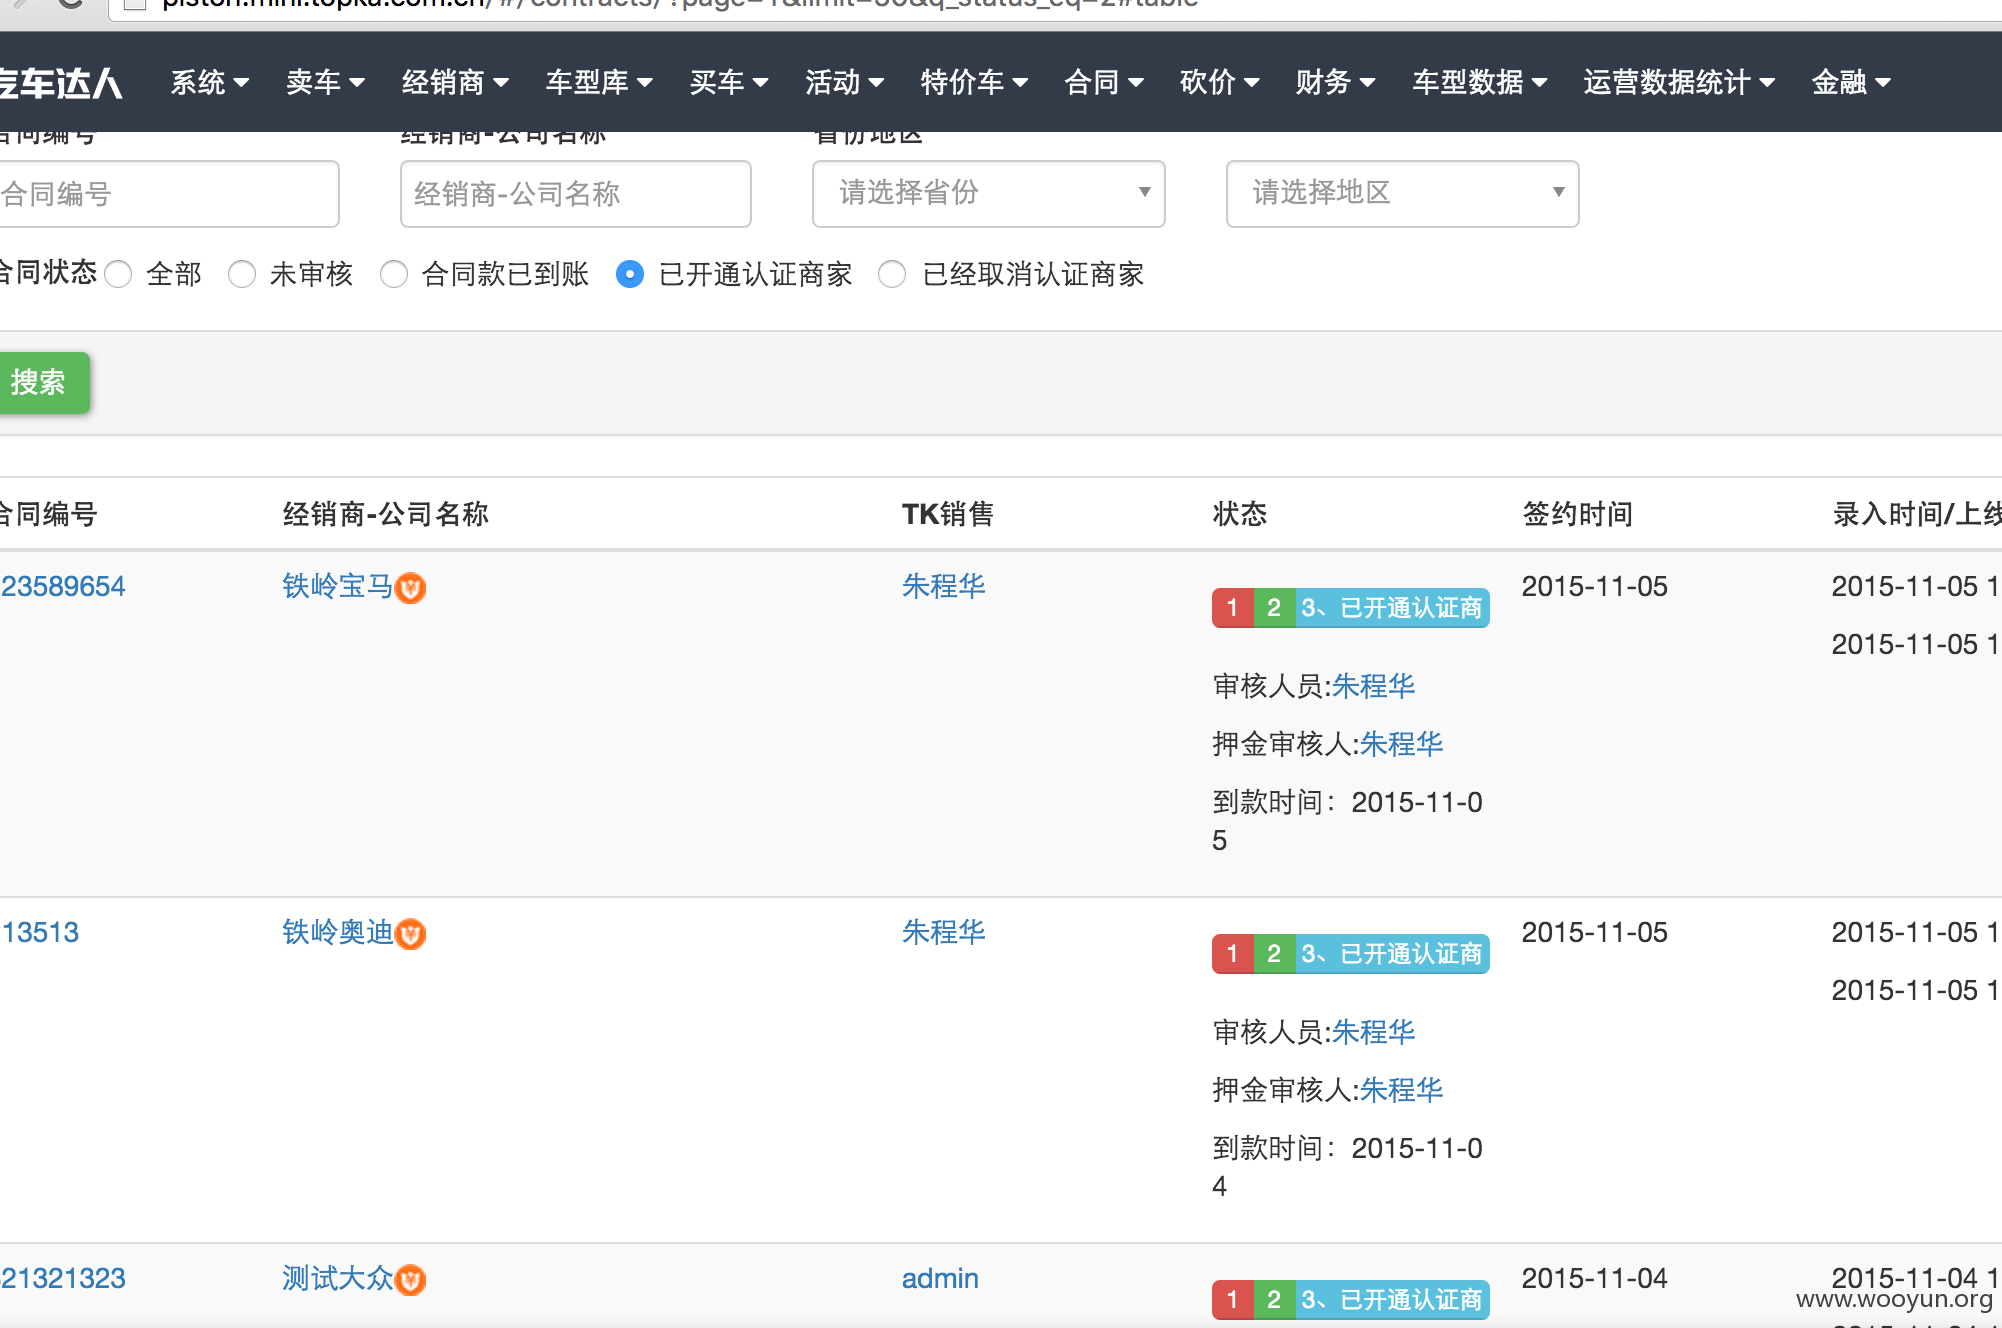Click green step 2 badge in 测试大众 row
2002x1328 pixels.
click(x=1274, y=1300)
